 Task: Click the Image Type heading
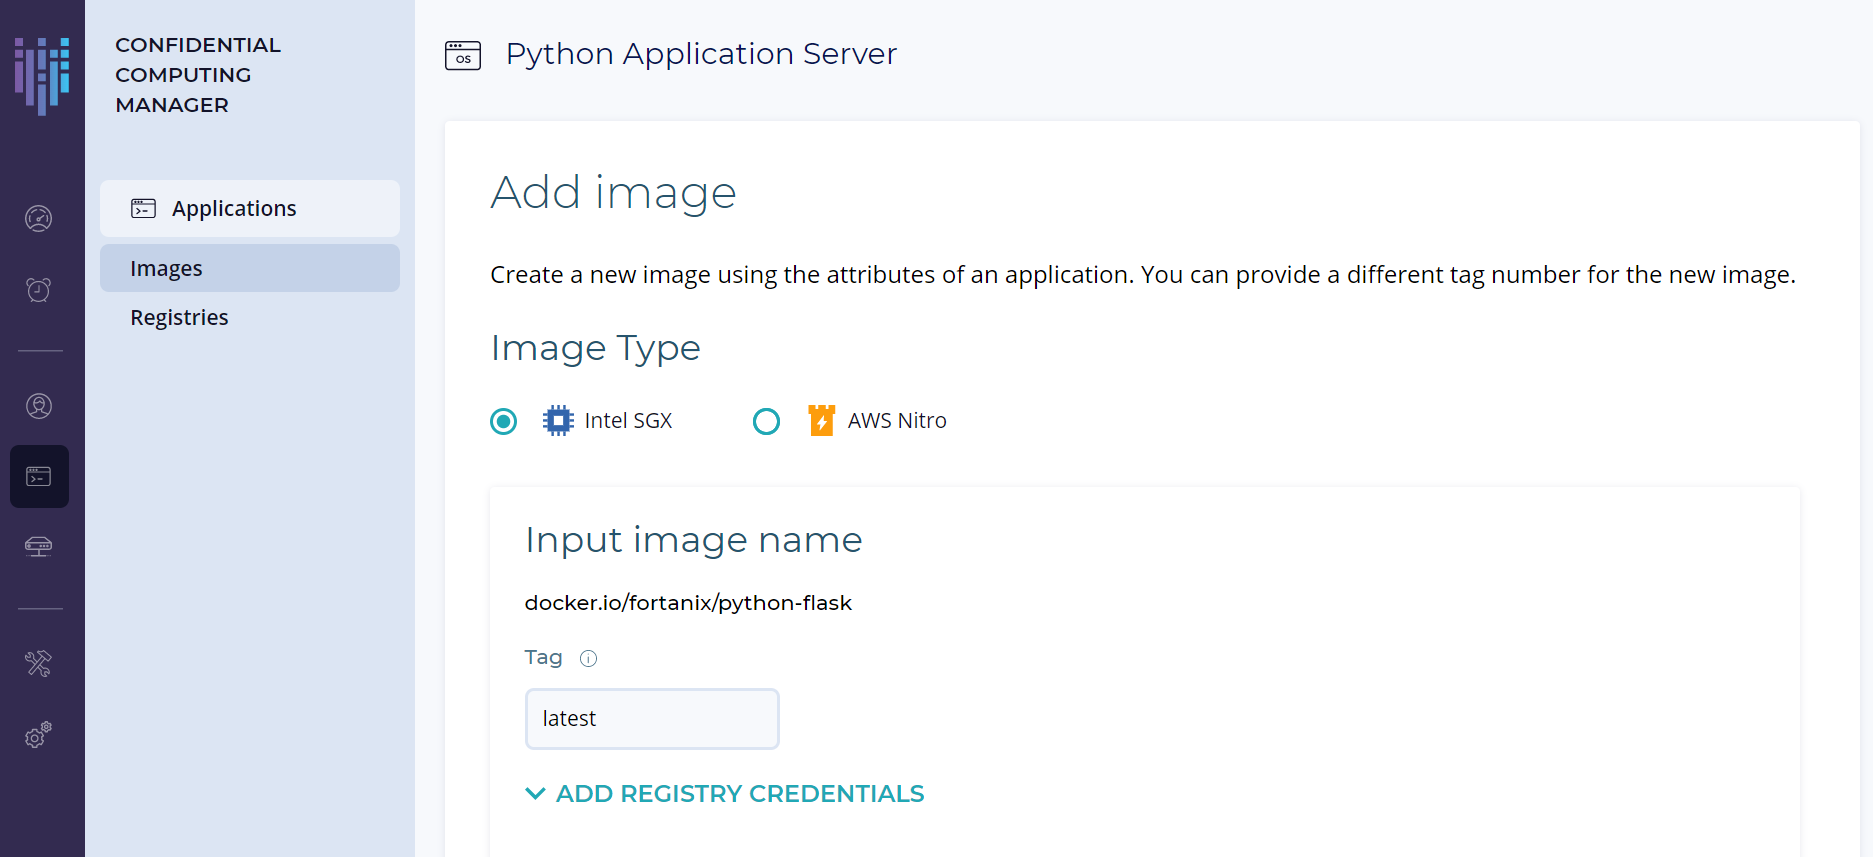pyautogui.click(x=595, y=349)
